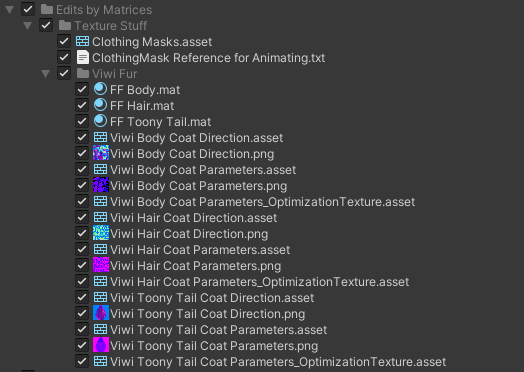Click the Viwi Body Coat Direction.png thumbnail
The image size is (524, 372).
pyautogui.click(x=101, y=153)
